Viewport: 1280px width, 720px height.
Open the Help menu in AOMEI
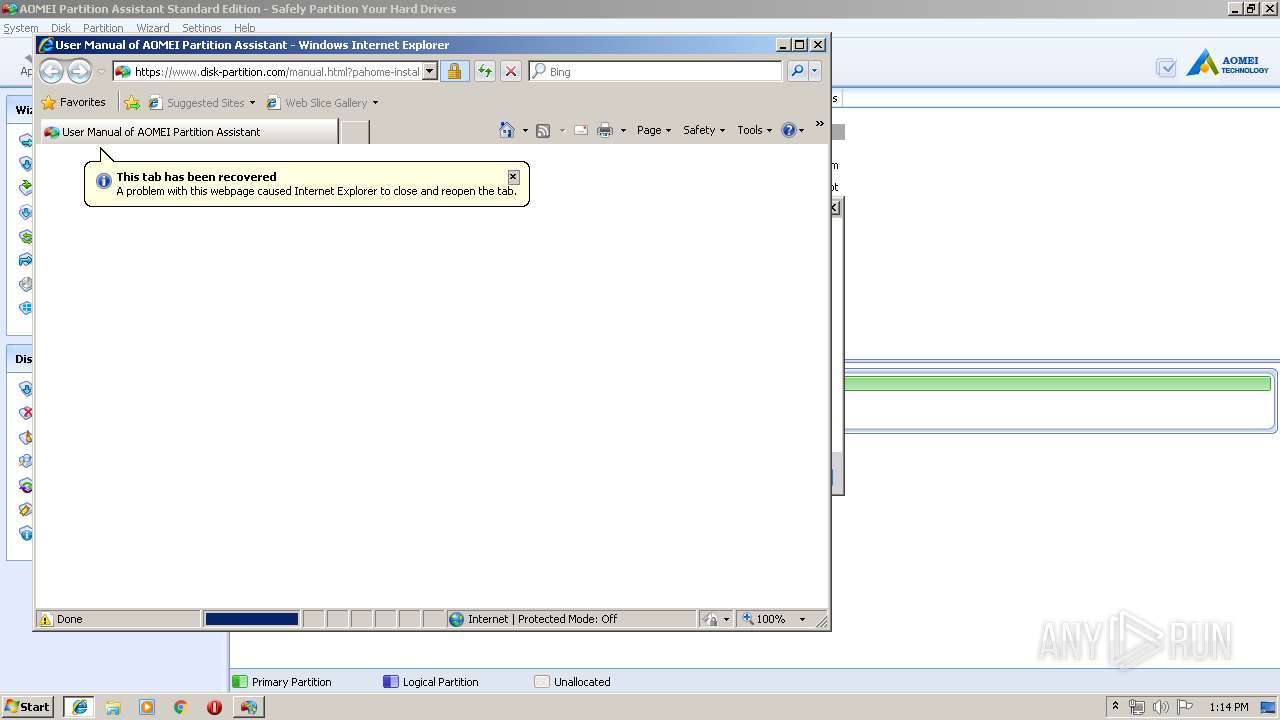244,28
